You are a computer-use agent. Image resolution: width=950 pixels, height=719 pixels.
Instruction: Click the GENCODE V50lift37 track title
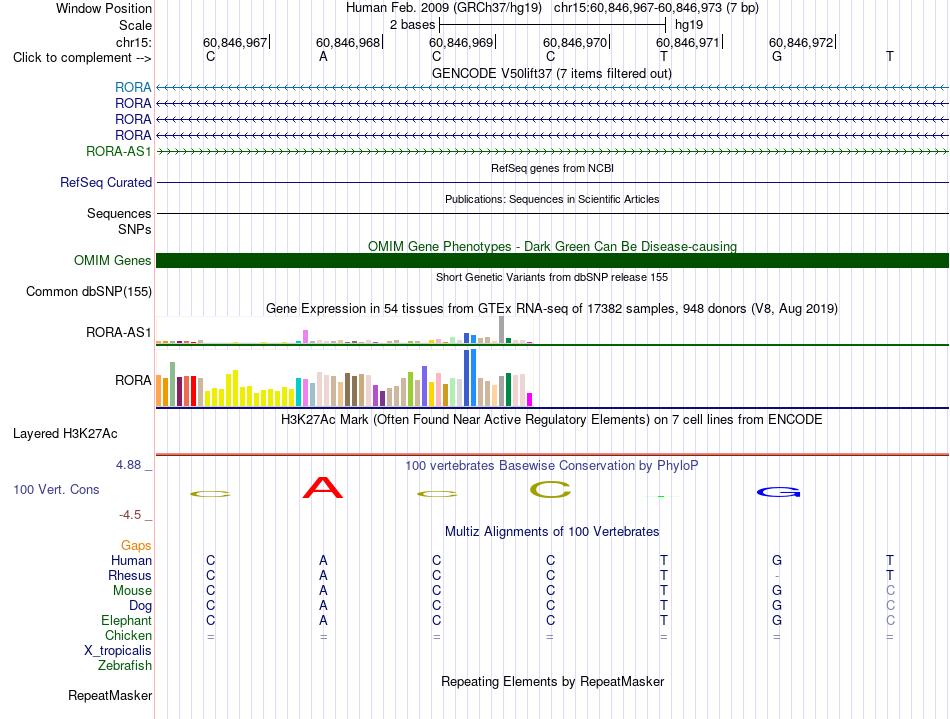coord(552,73)
